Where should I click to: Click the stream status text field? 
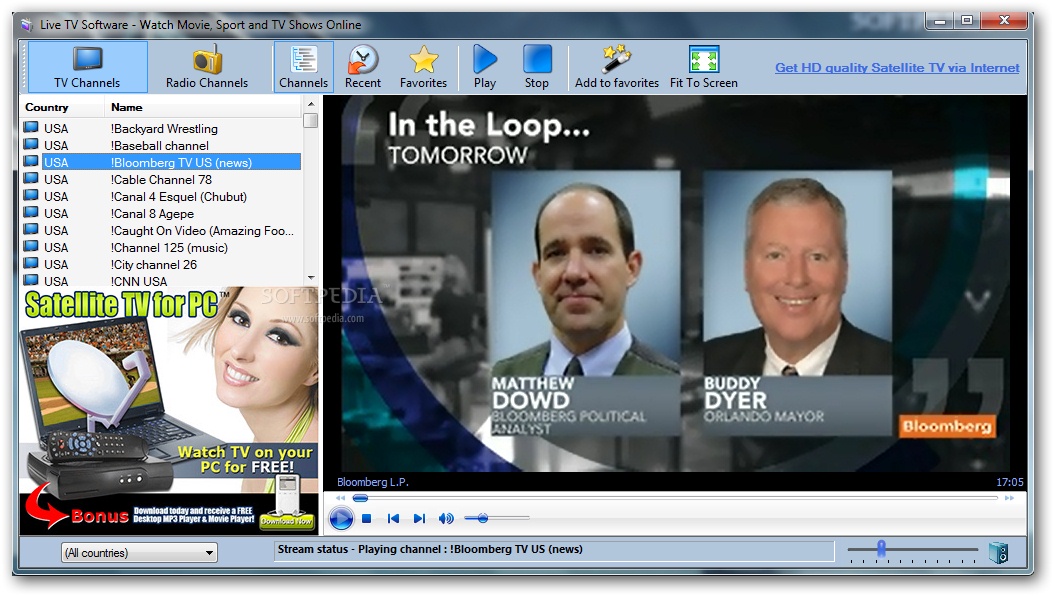pyautogui.click(x=554, y=550)
